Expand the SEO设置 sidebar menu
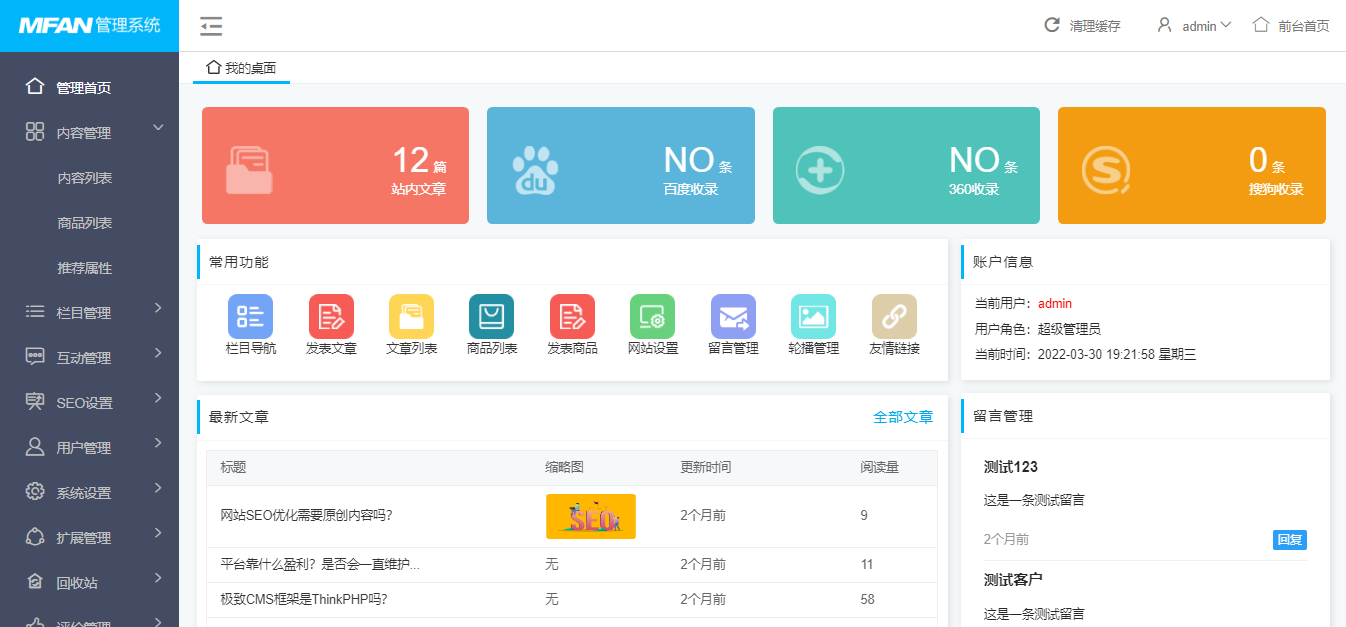Viewport: 1346px width, 627px height. click(x=90, y=403)
